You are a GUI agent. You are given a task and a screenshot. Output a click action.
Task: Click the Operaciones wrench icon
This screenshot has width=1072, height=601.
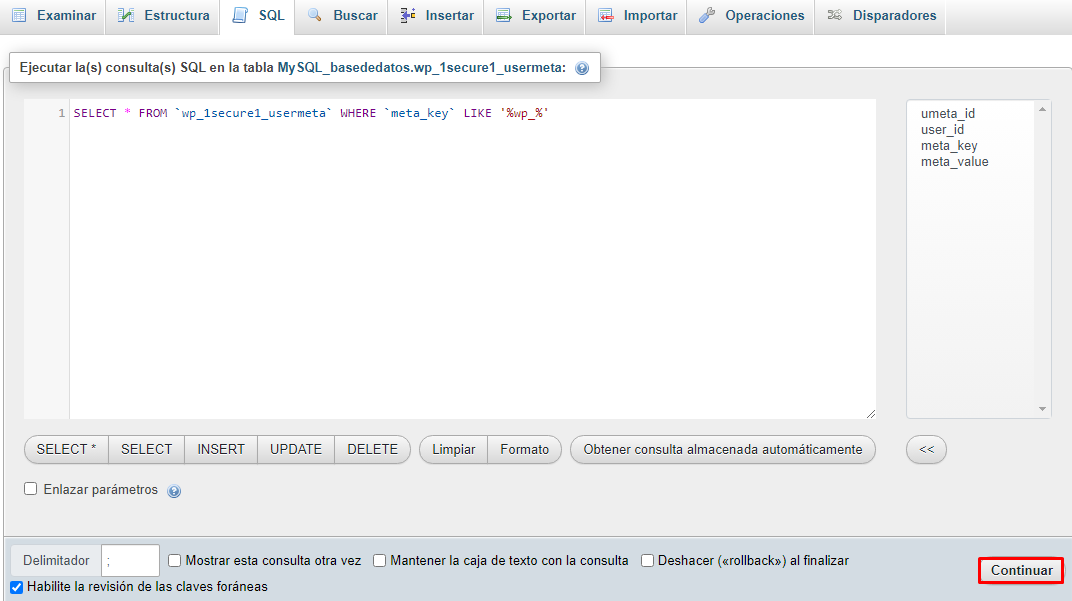pyautogui.click(x=707, y=15)
